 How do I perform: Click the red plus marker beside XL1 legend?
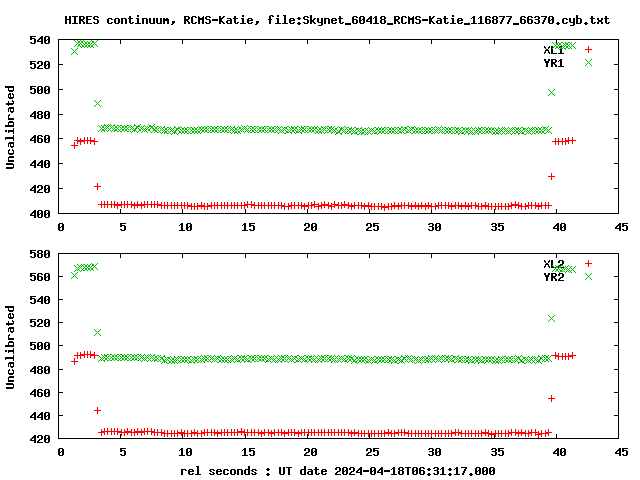(588, 49)
